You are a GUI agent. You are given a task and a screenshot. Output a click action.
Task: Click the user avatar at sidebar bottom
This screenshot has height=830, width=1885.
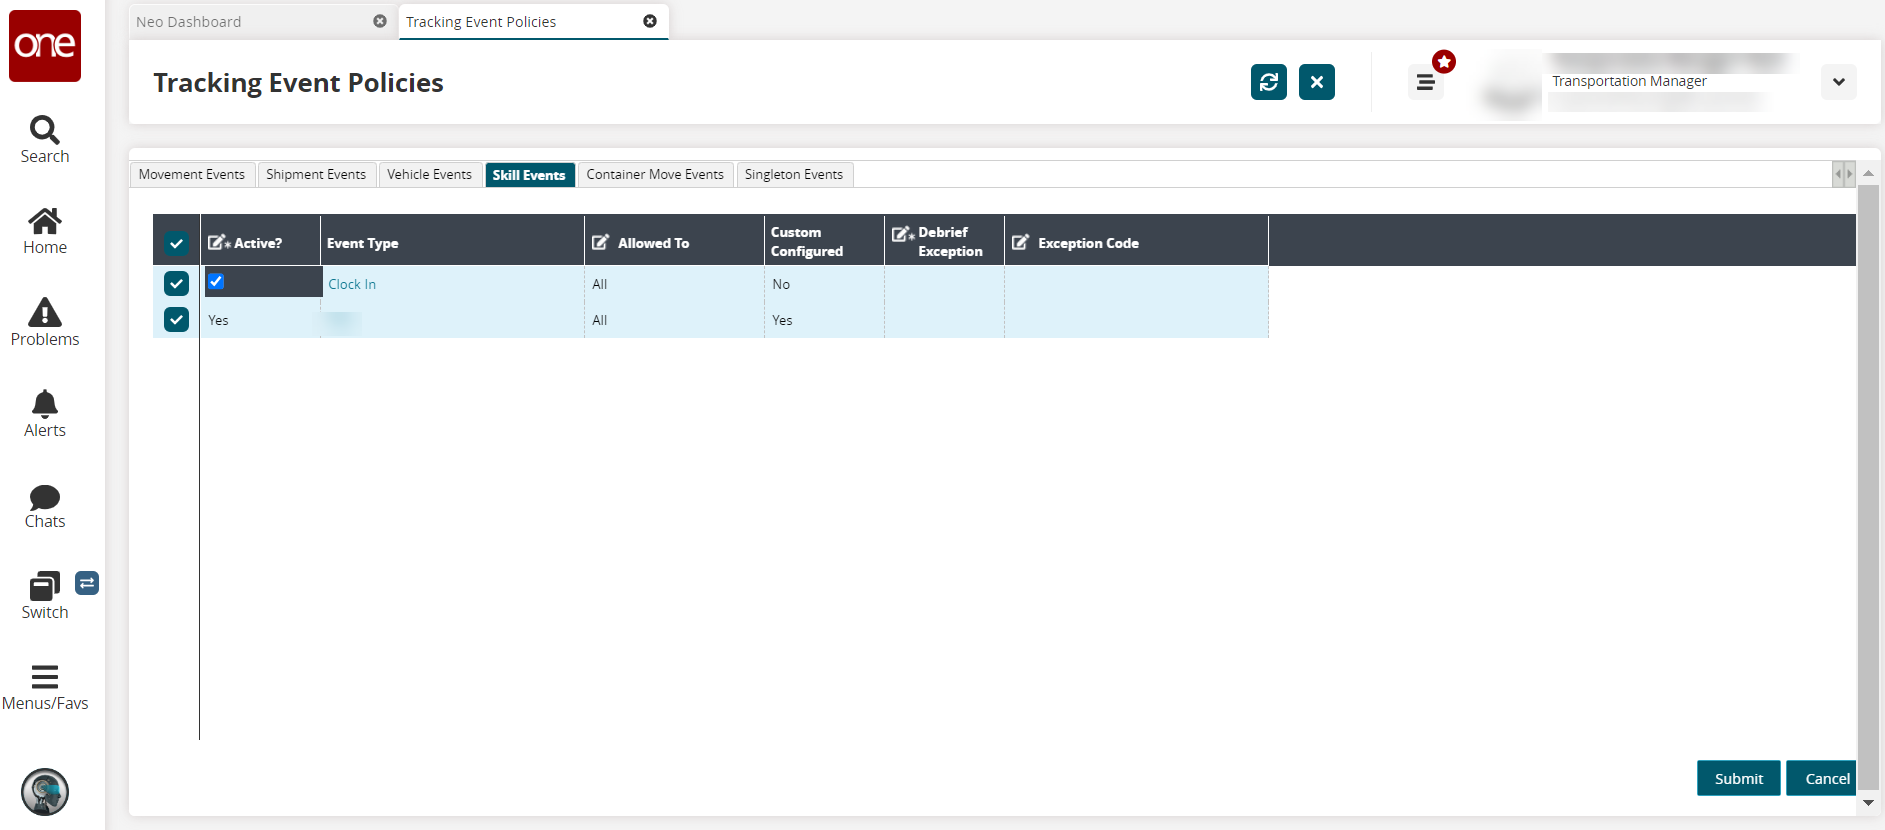click(x=45, y=792)
